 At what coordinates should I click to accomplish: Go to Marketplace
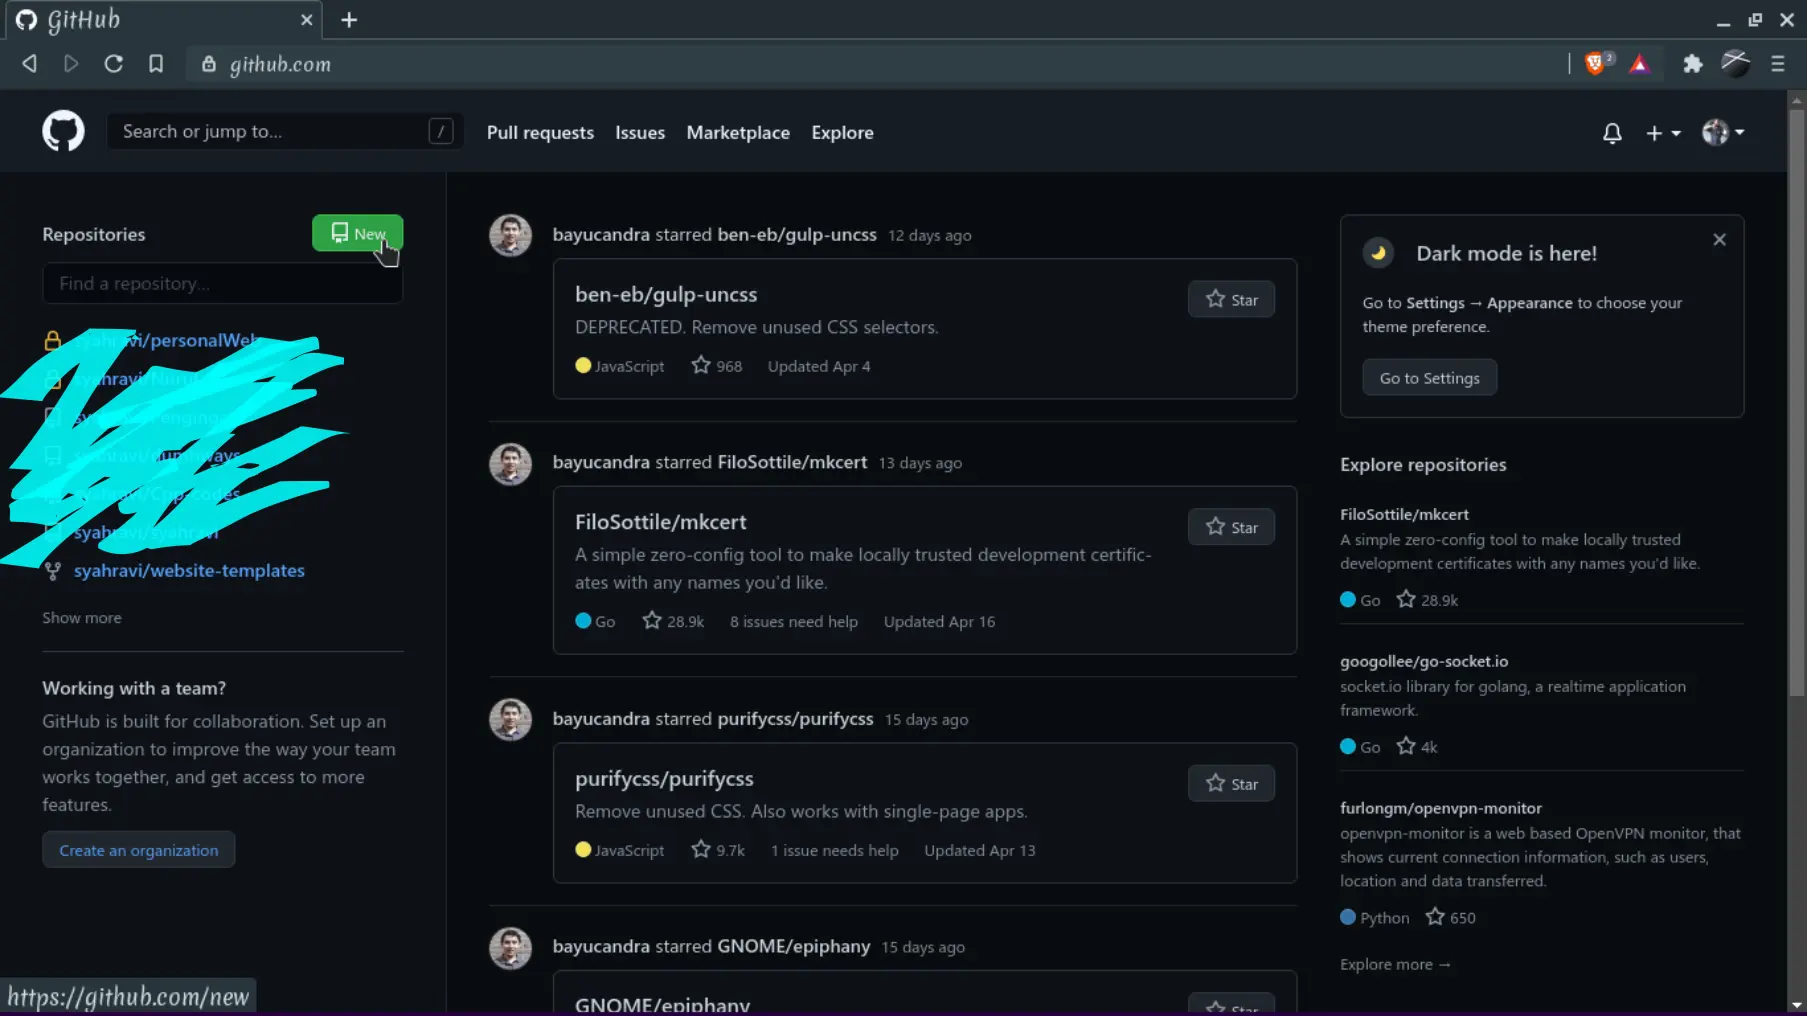(x=738, y=132)
